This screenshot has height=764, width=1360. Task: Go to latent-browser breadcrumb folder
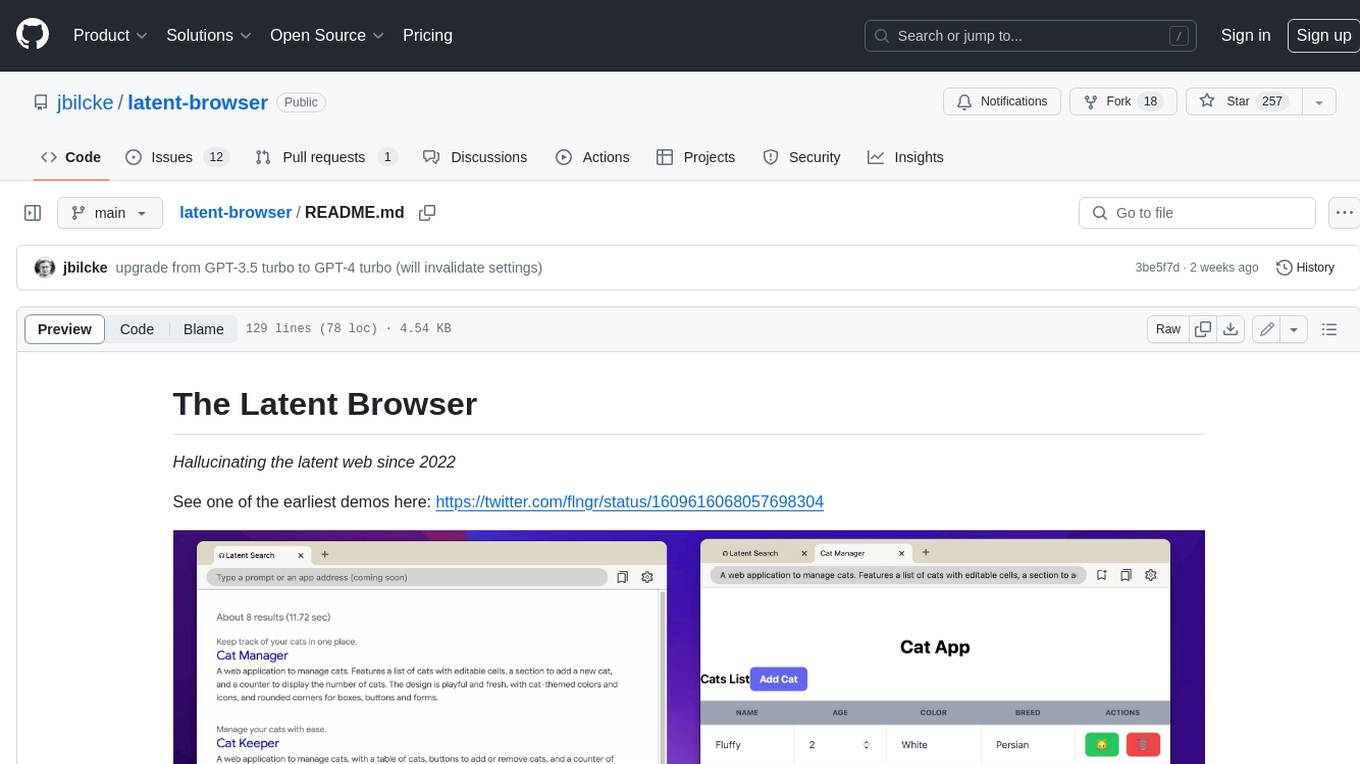pos(235,212)
